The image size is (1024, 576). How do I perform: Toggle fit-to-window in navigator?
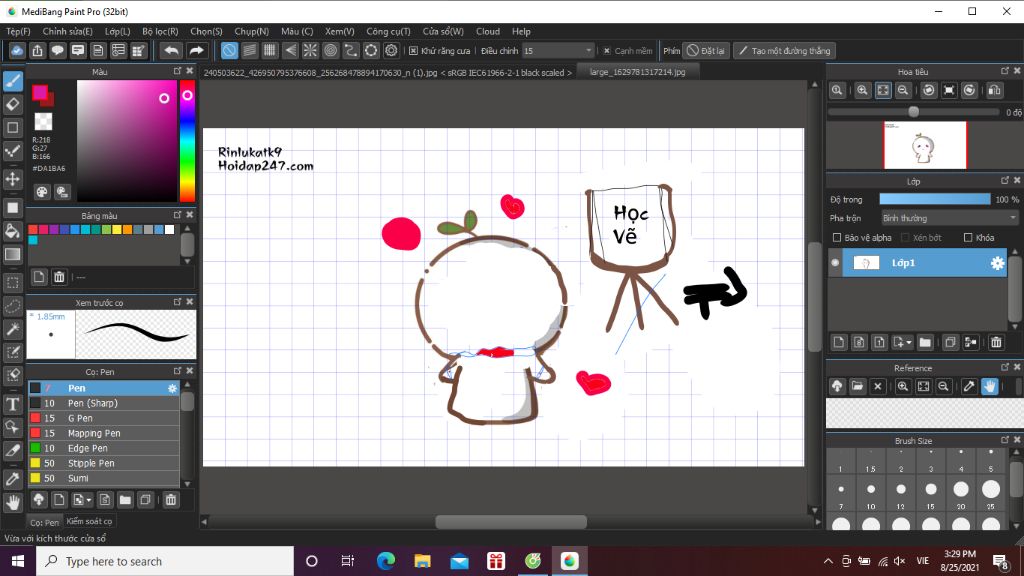tap(882, 91)
